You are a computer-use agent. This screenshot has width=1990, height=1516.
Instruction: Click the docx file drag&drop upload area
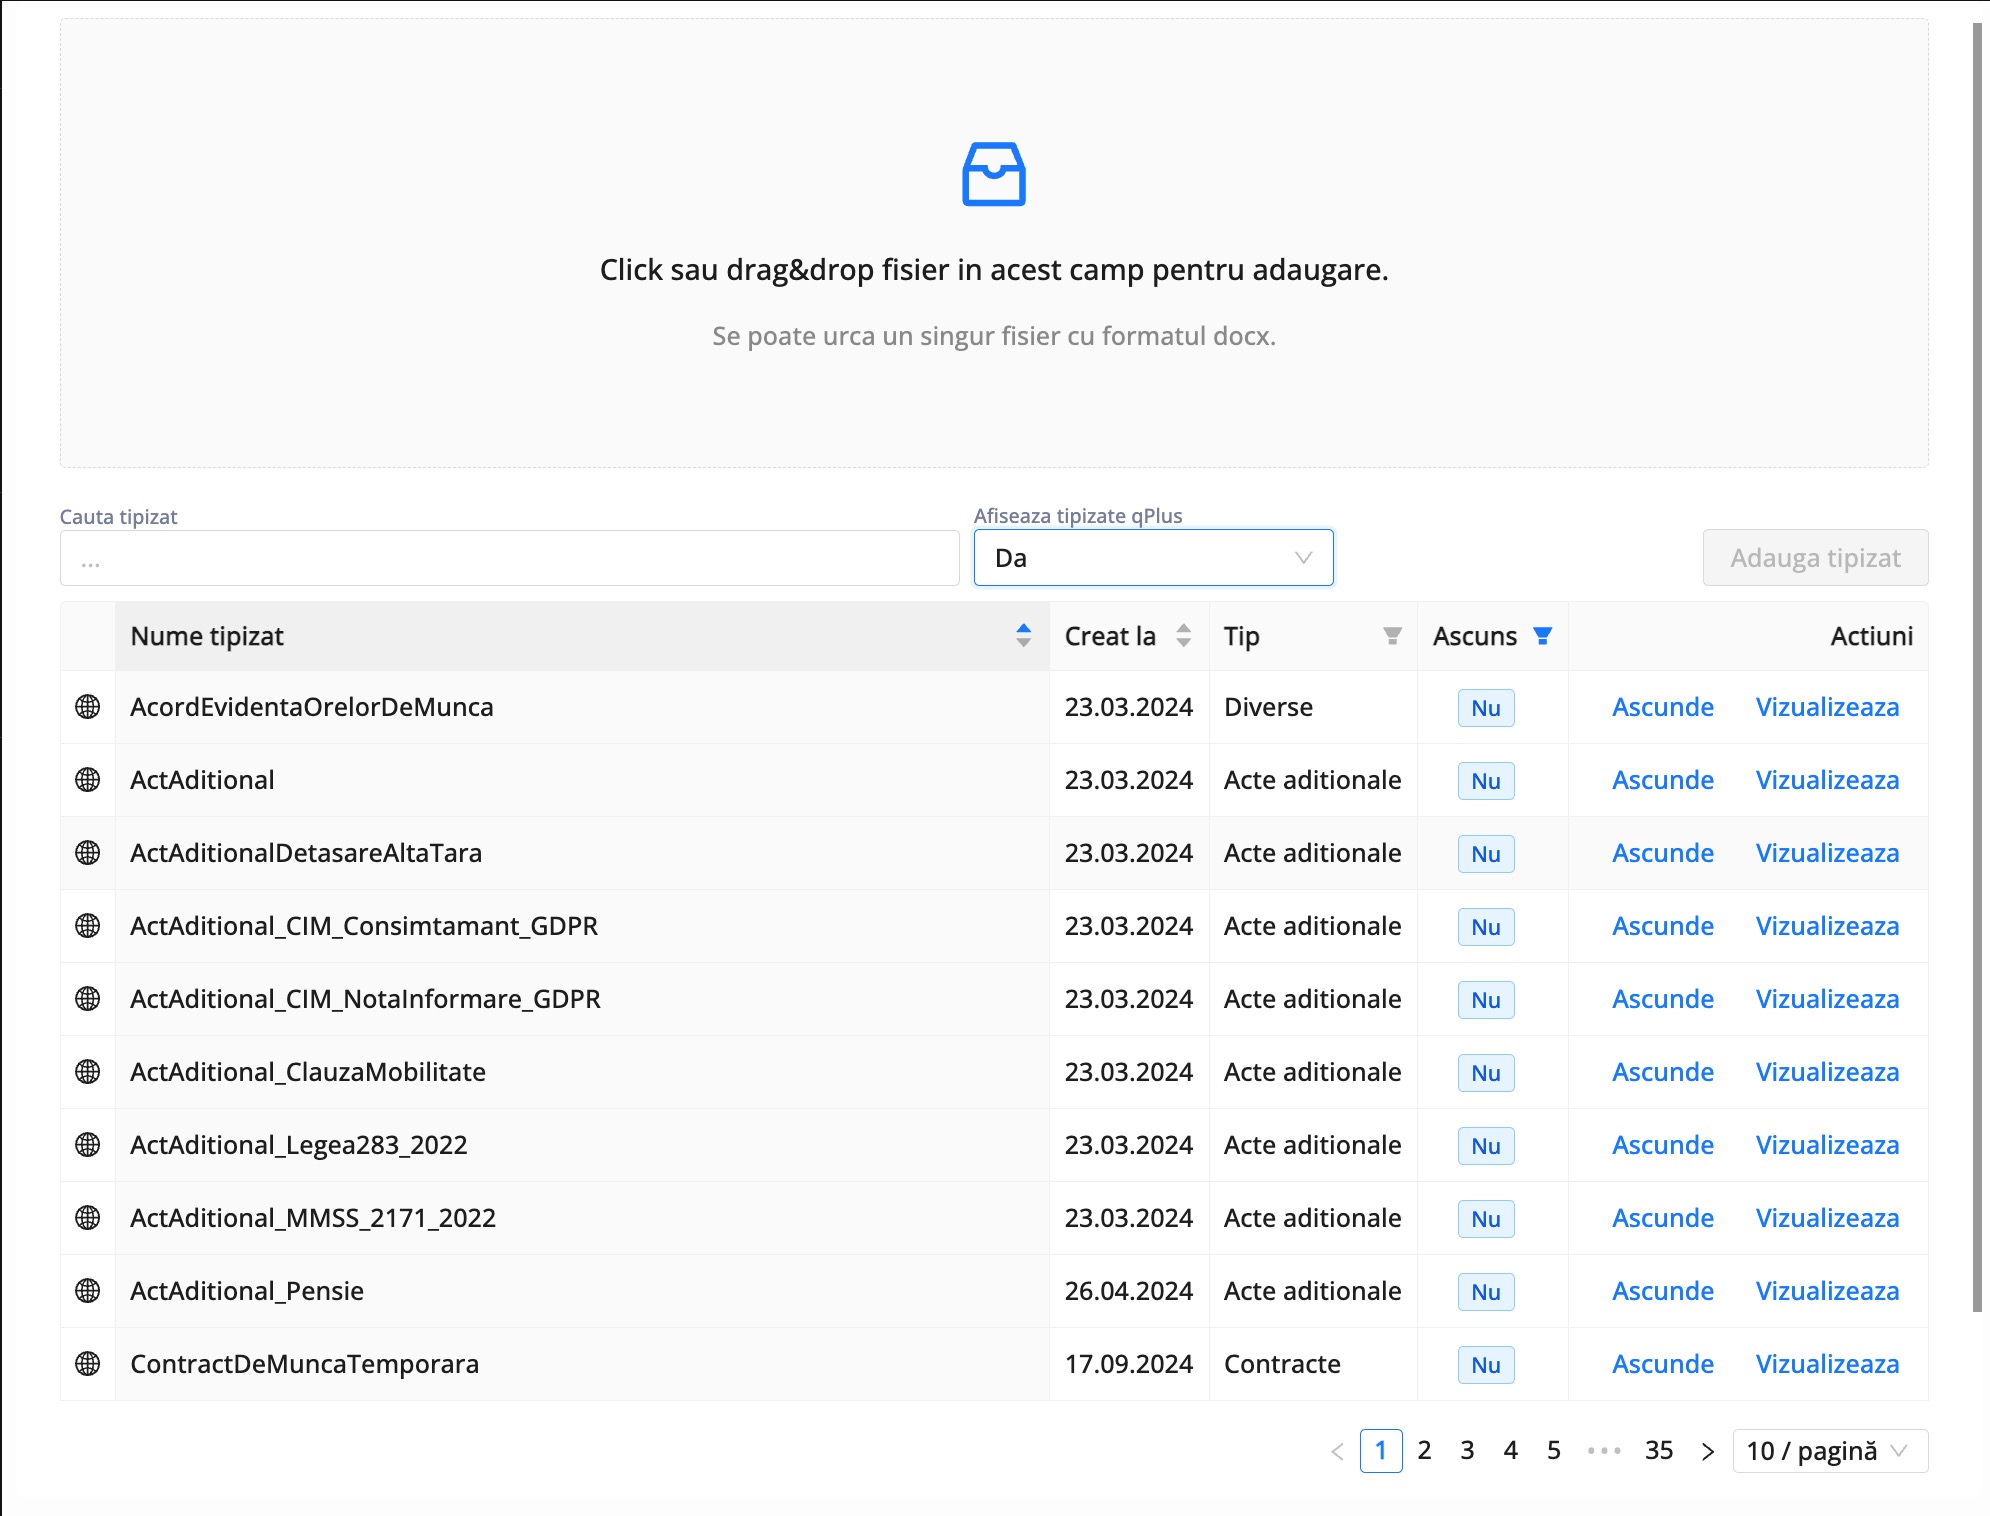[994, 243]
